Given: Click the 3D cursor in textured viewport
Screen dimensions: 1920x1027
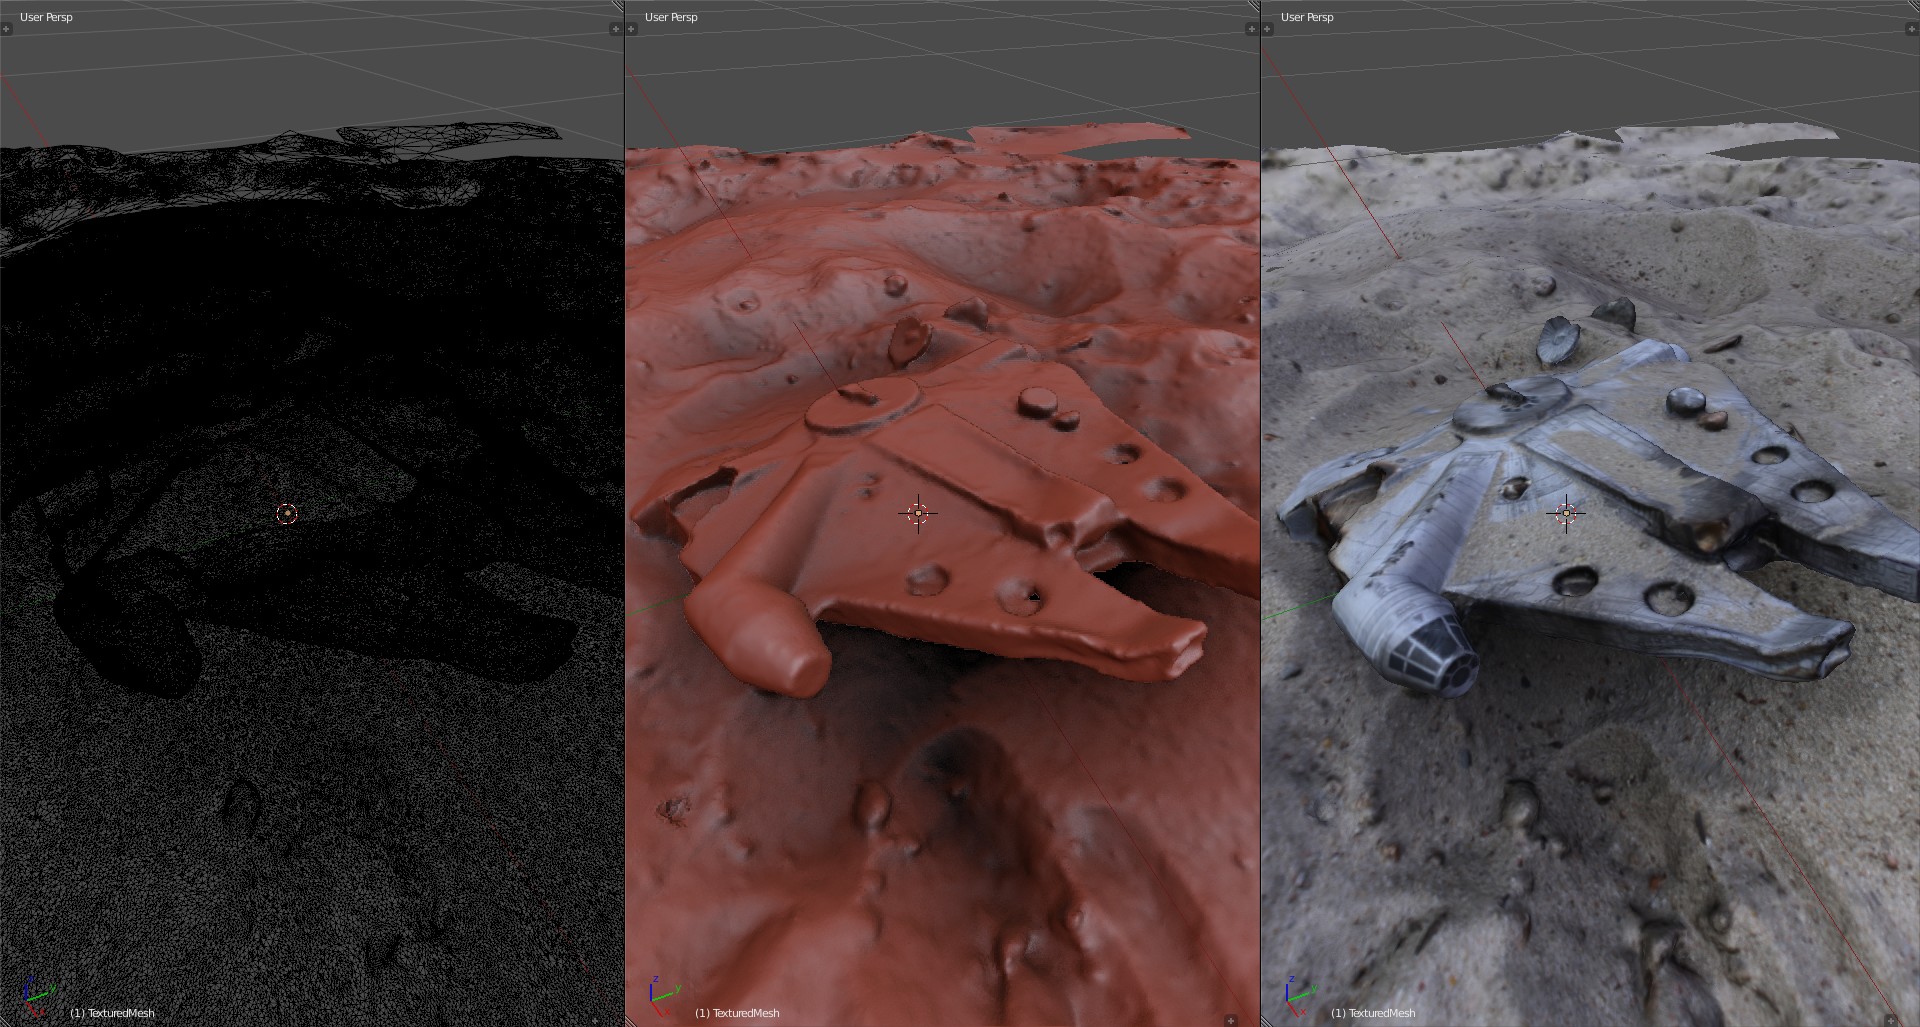Looking at the screenshot, I should tap(1566, 513).
